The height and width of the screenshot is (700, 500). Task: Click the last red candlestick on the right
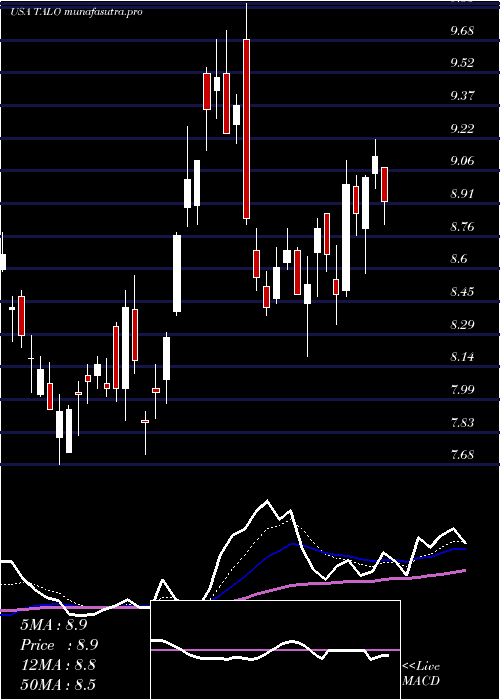pos(384,184)
